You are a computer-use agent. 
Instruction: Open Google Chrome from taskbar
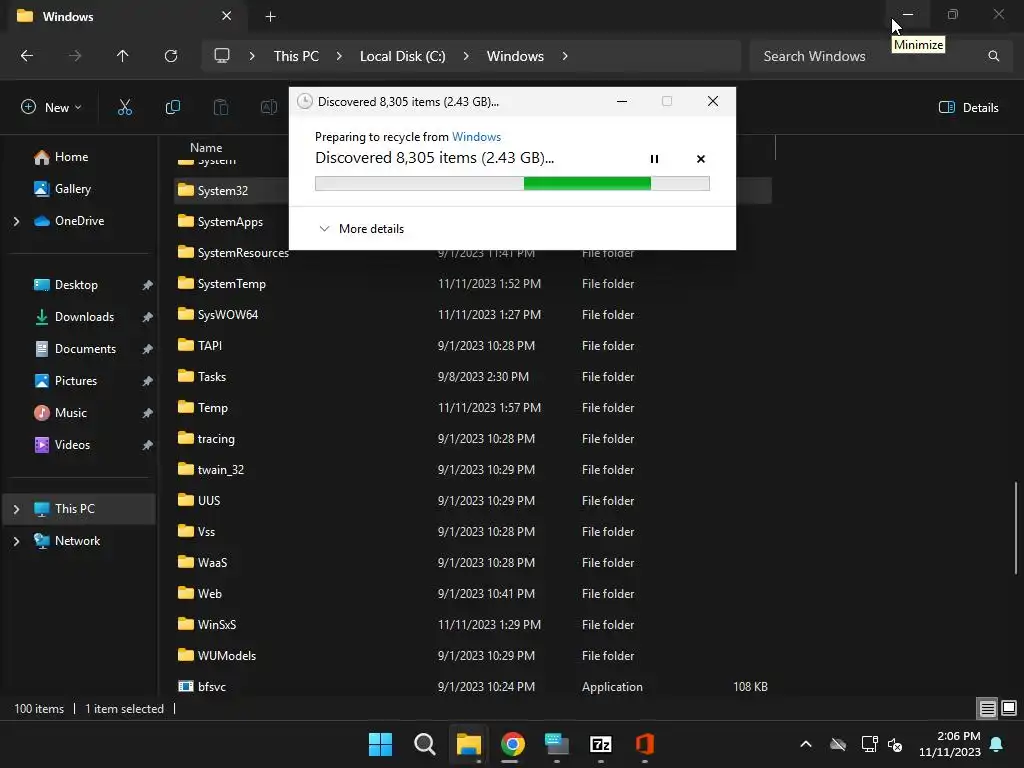pos(513,744)
